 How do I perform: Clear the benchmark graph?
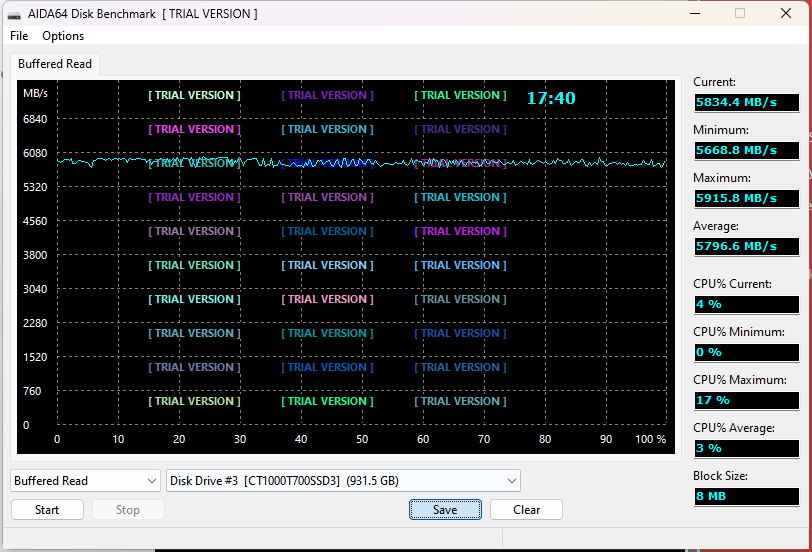pyautogui.click(x=526, y=510)
